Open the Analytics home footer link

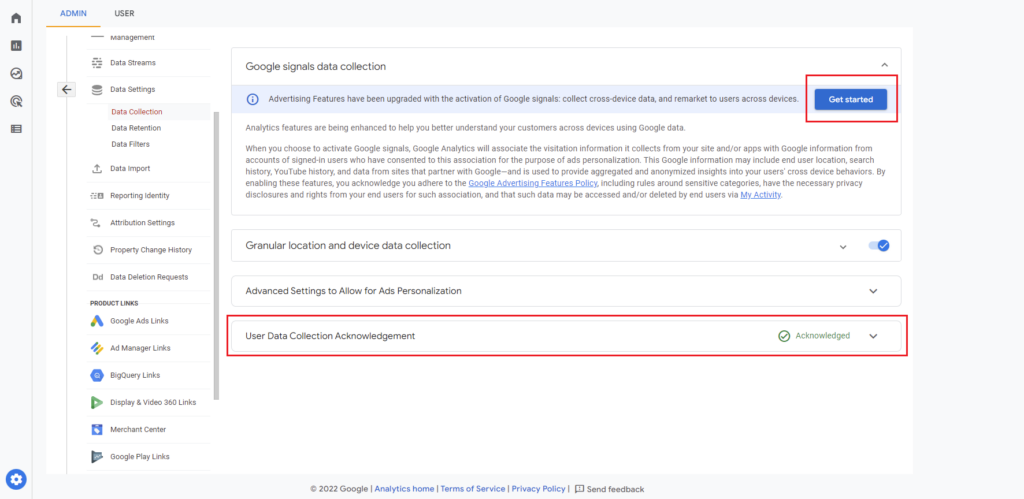404,489
